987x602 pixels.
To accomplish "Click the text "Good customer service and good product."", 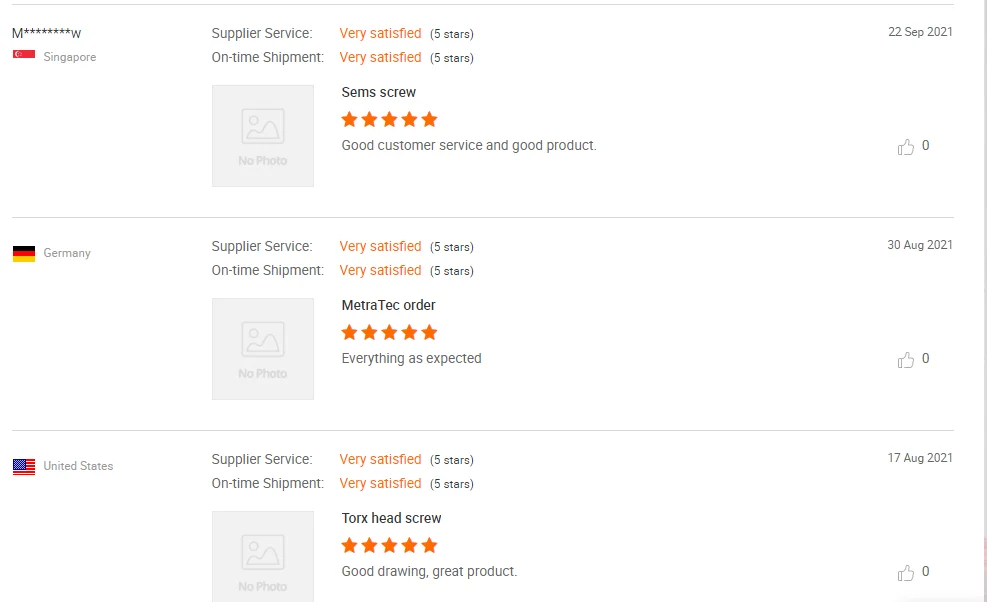I will click(469, 146).
